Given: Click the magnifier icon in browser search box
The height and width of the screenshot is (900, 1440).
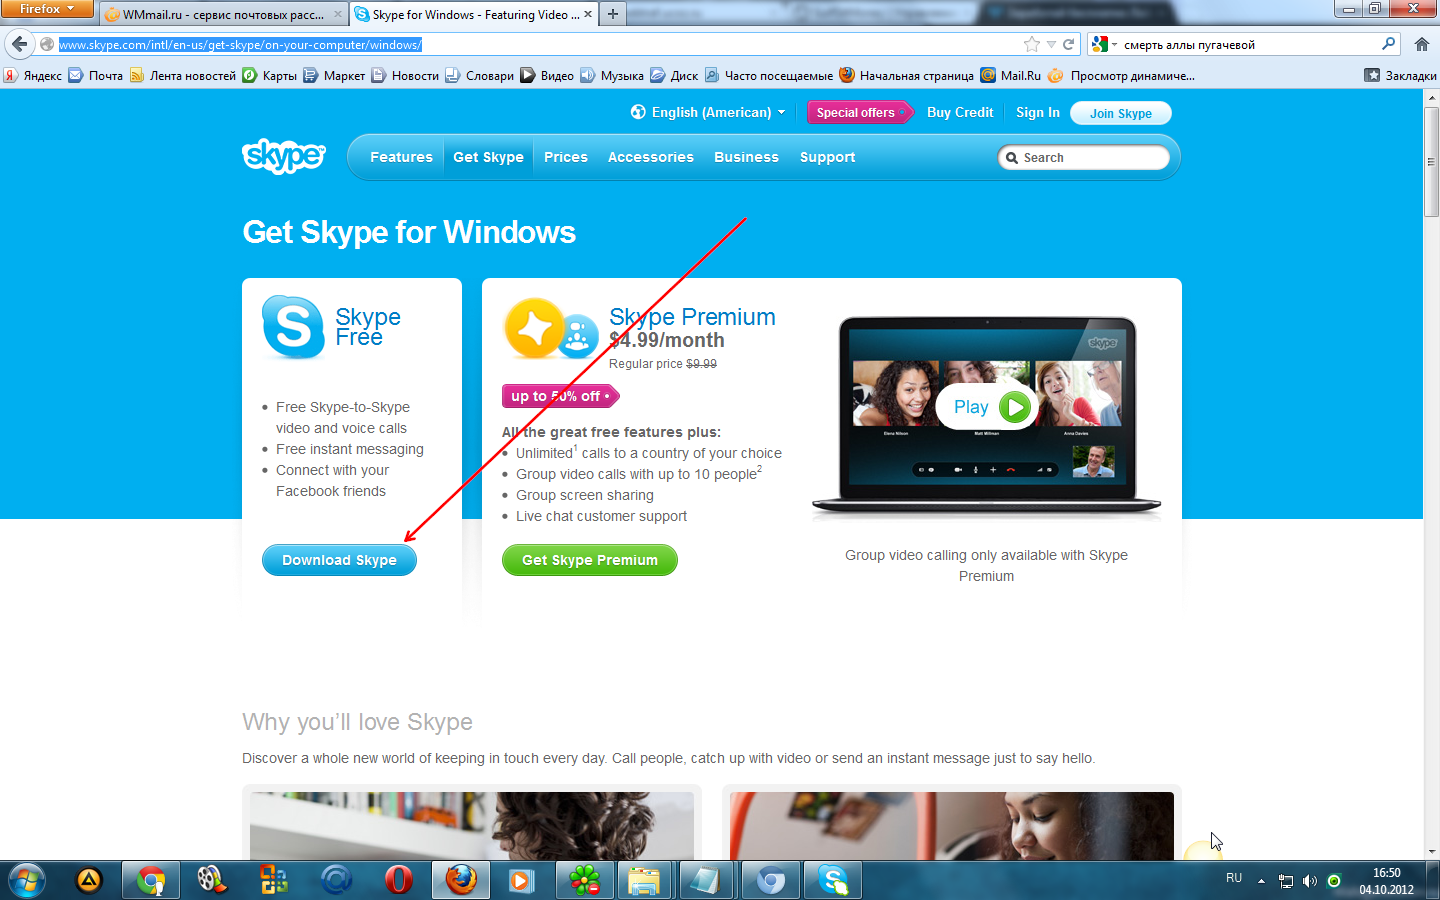Looking at the screenshot, I should pyautogui.click(x=1388, y=44).
